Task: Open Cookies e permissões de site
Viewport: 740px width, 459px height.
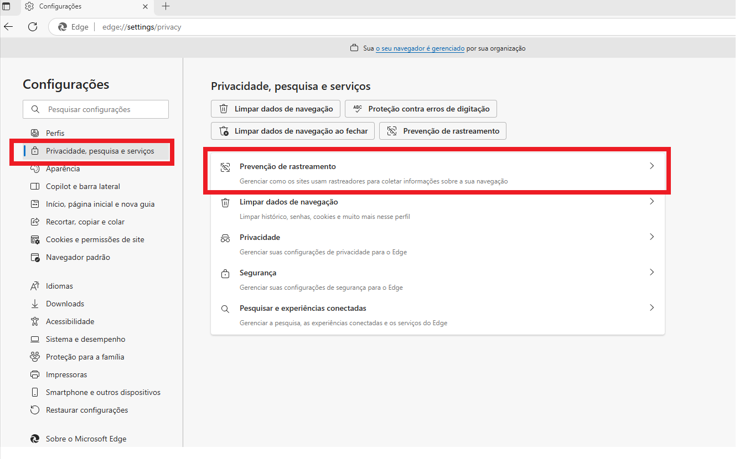Action: click(x=95, y=240)
